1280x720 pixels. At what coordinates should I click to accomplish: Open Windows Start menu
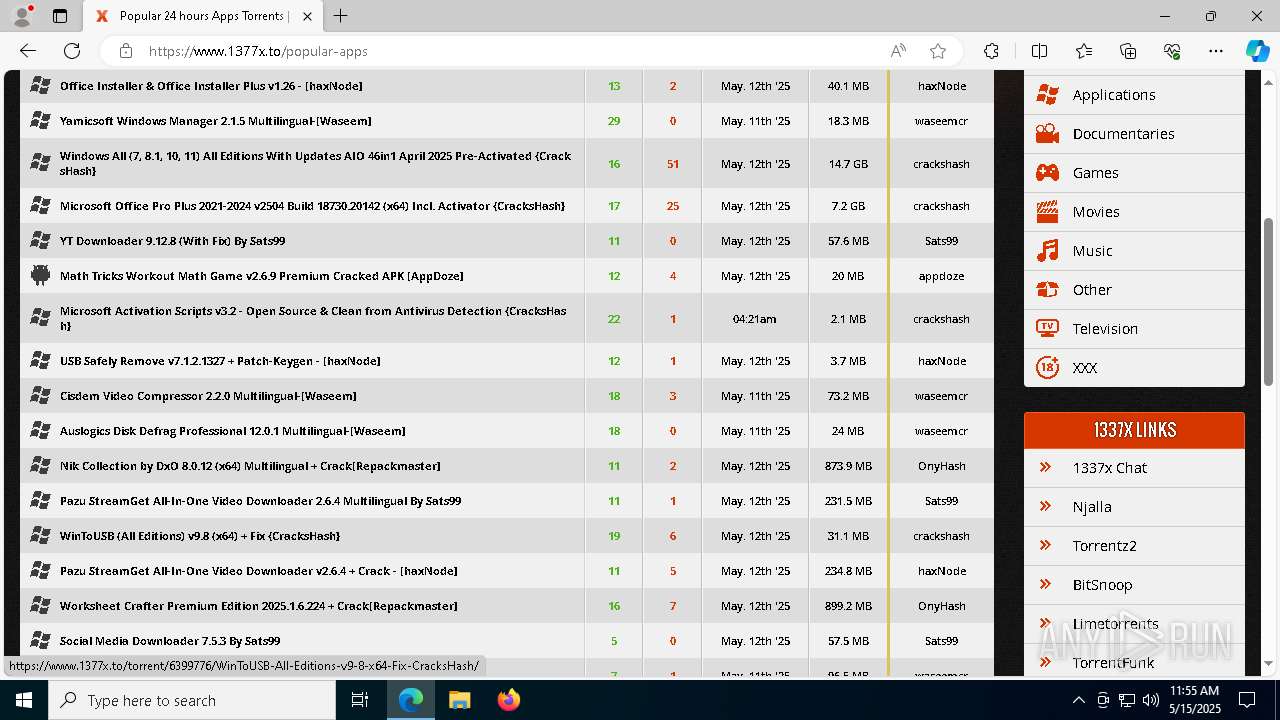pos(24,700)
